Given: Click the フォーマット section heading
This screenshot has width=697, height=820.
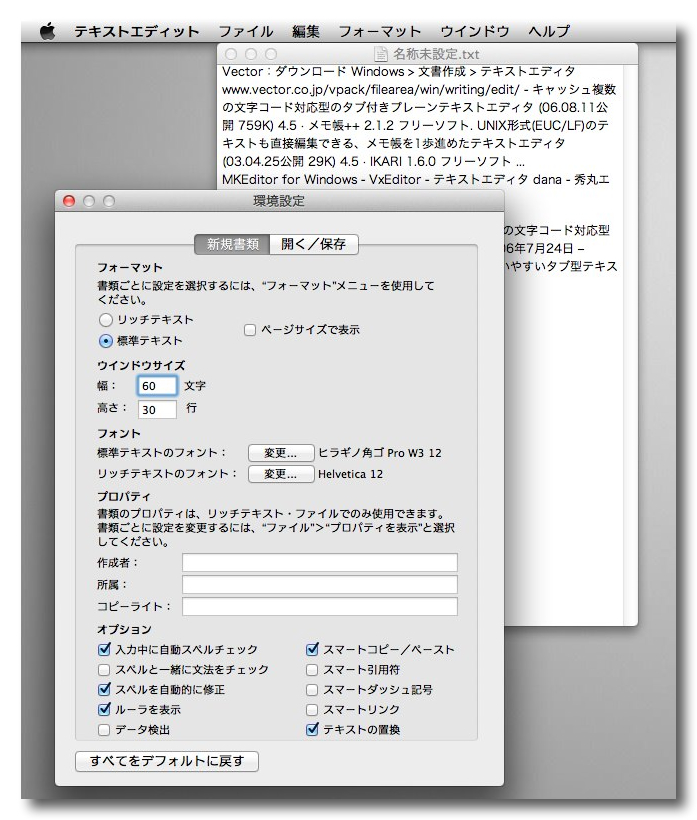Looking at the screenshot, I should point(130,267).
